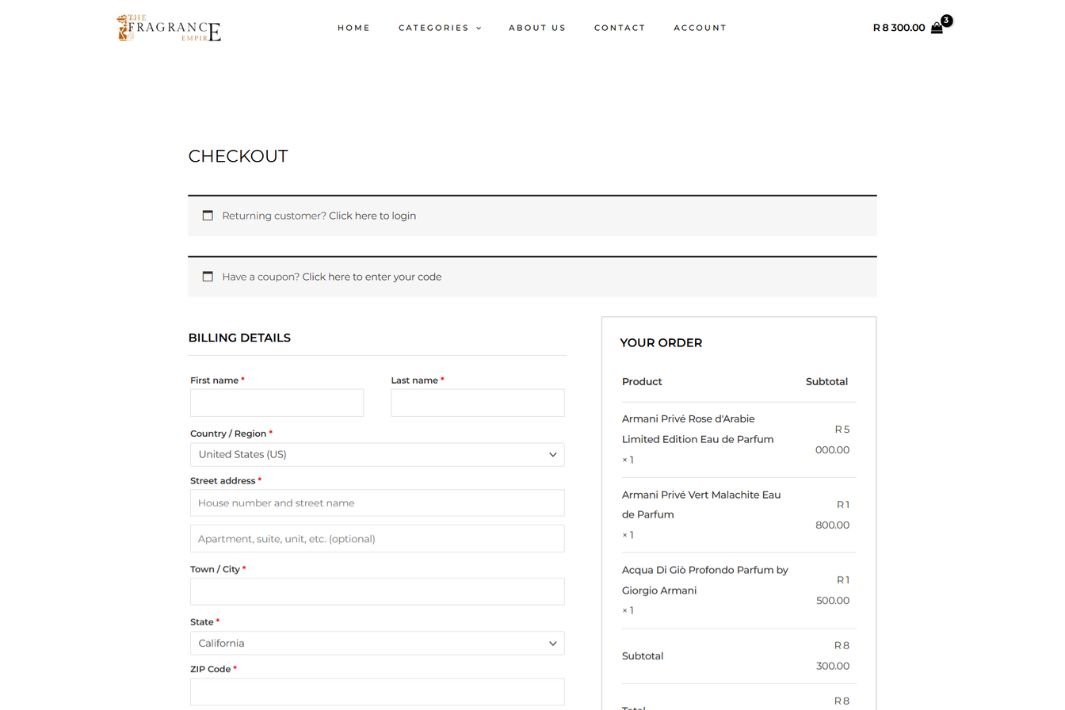This screenshot has height=710, width=1065.
Task: Open the Categories menu item
Action: [x=433, y=28]
